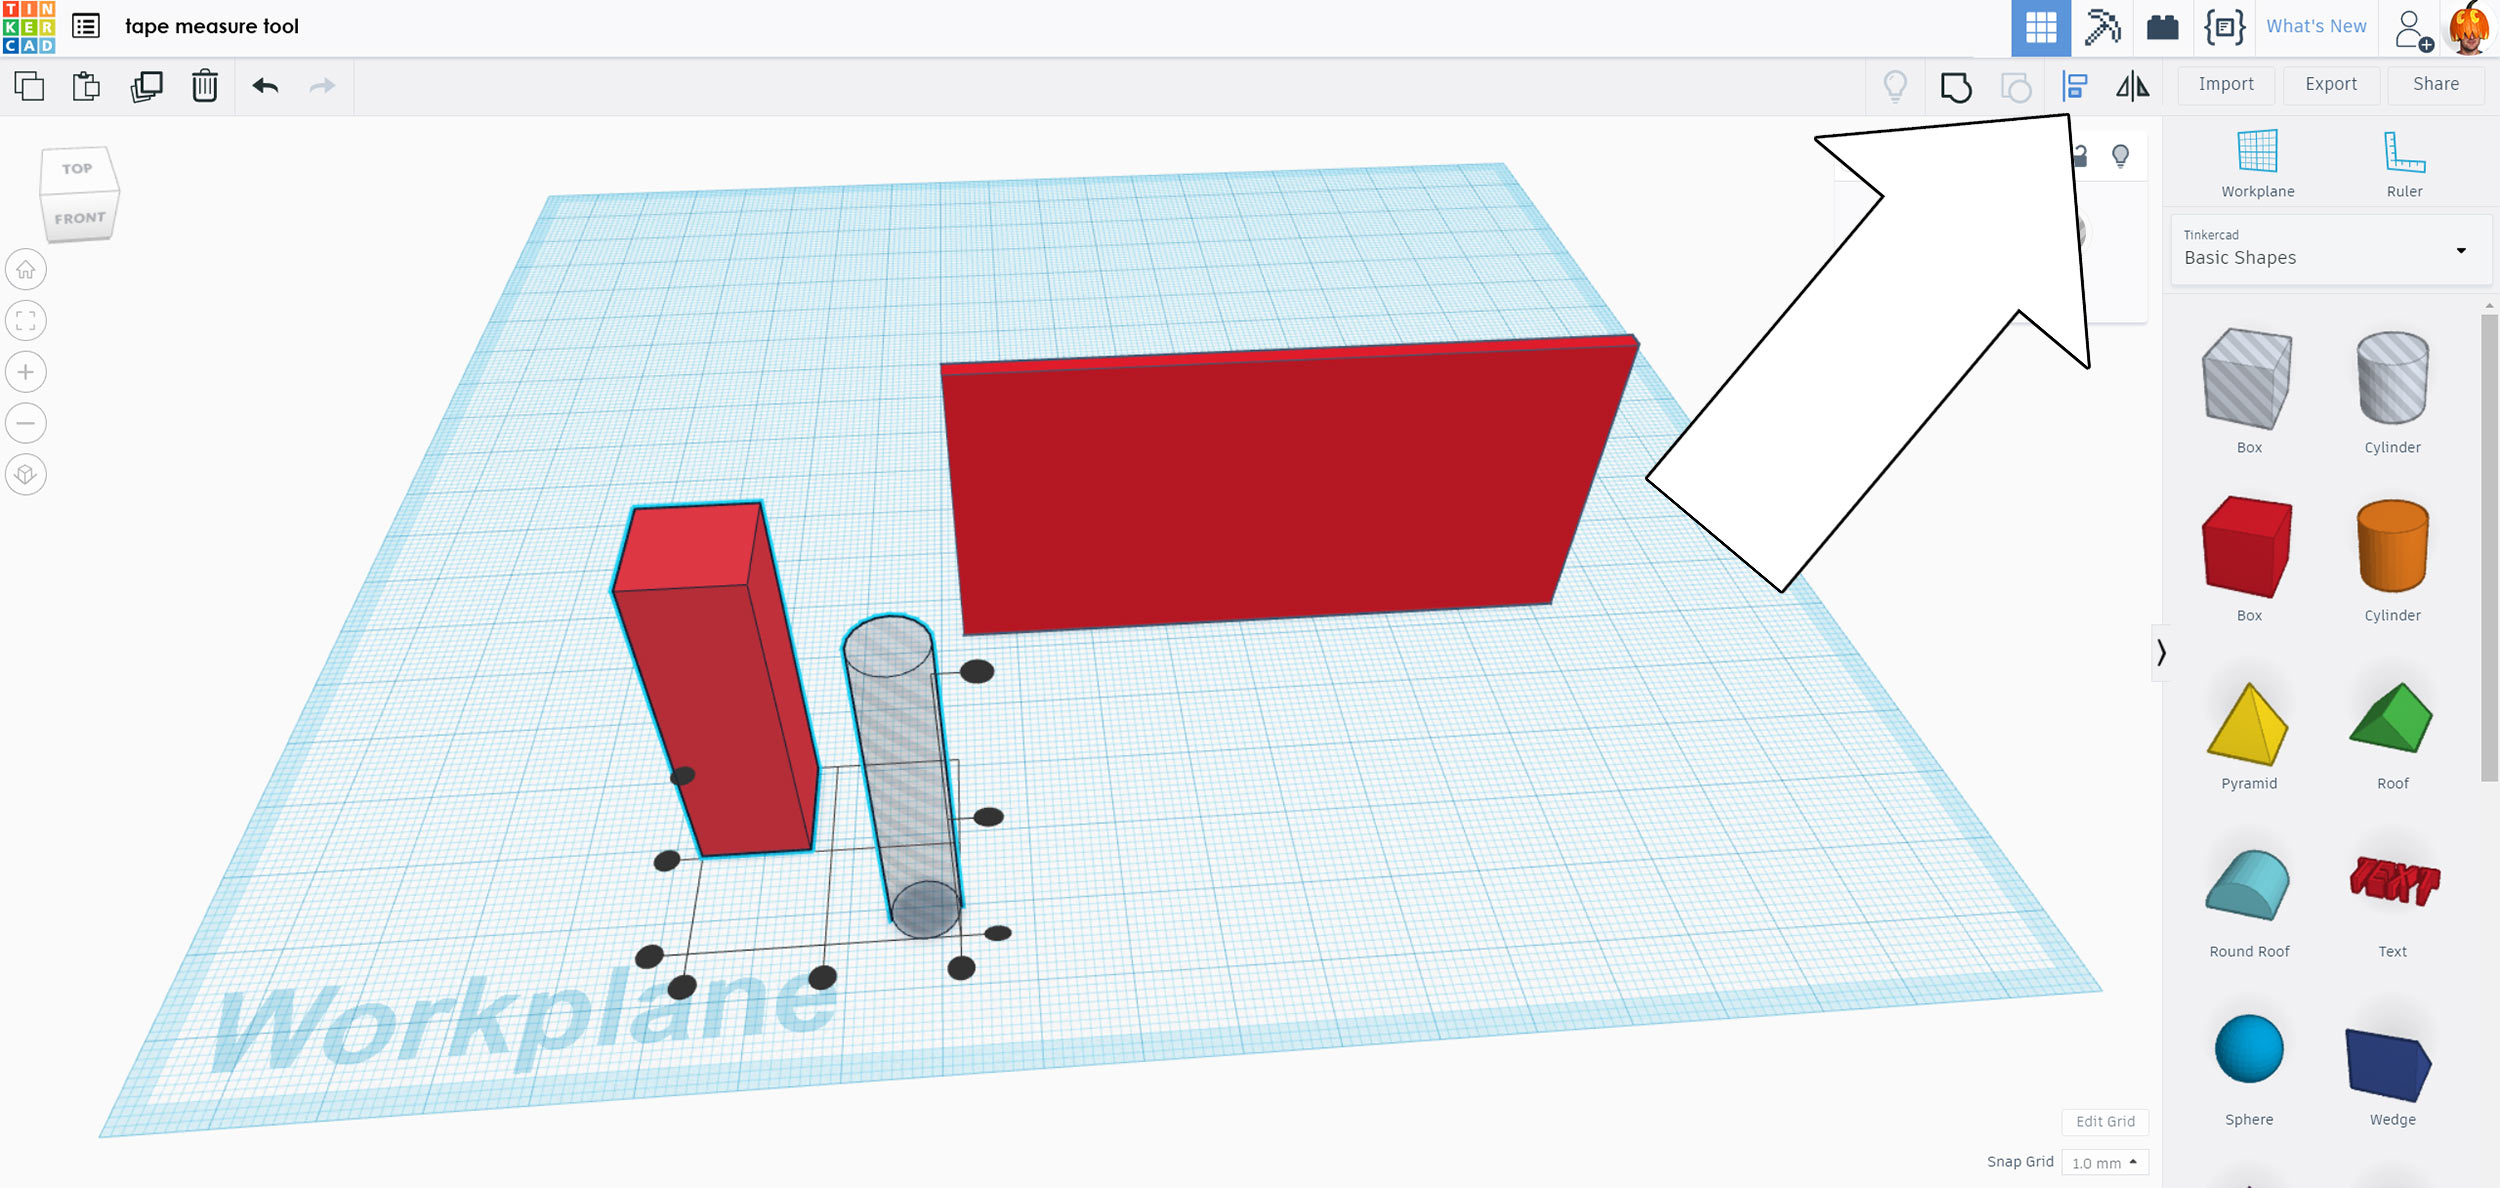Image resolution: width=2500 pixels, height=1188 pixels.
Task: Switch to Blocks mode tab
Action: click(2102, 27)
